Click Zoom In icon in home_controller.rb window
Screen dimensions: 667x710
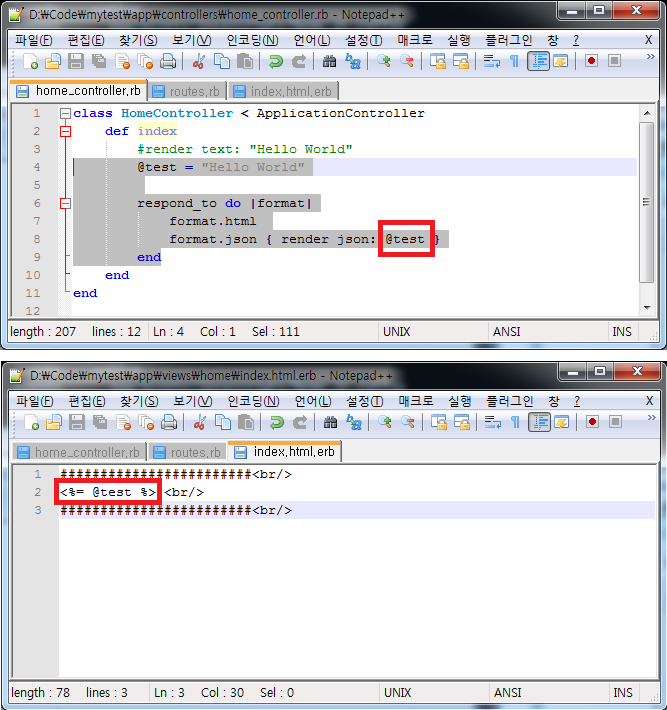[384, 61]
